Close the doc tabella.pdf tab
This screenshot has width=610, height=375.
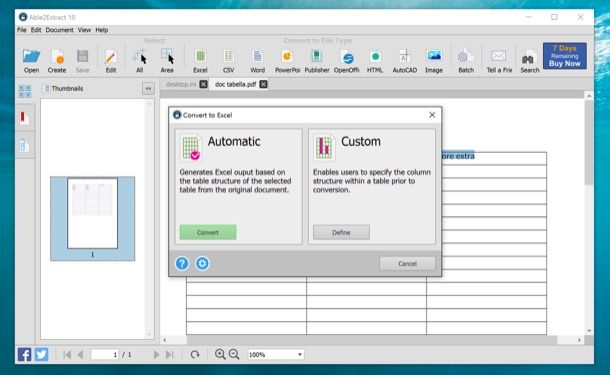pyautogui.click(x=263, y=84)
